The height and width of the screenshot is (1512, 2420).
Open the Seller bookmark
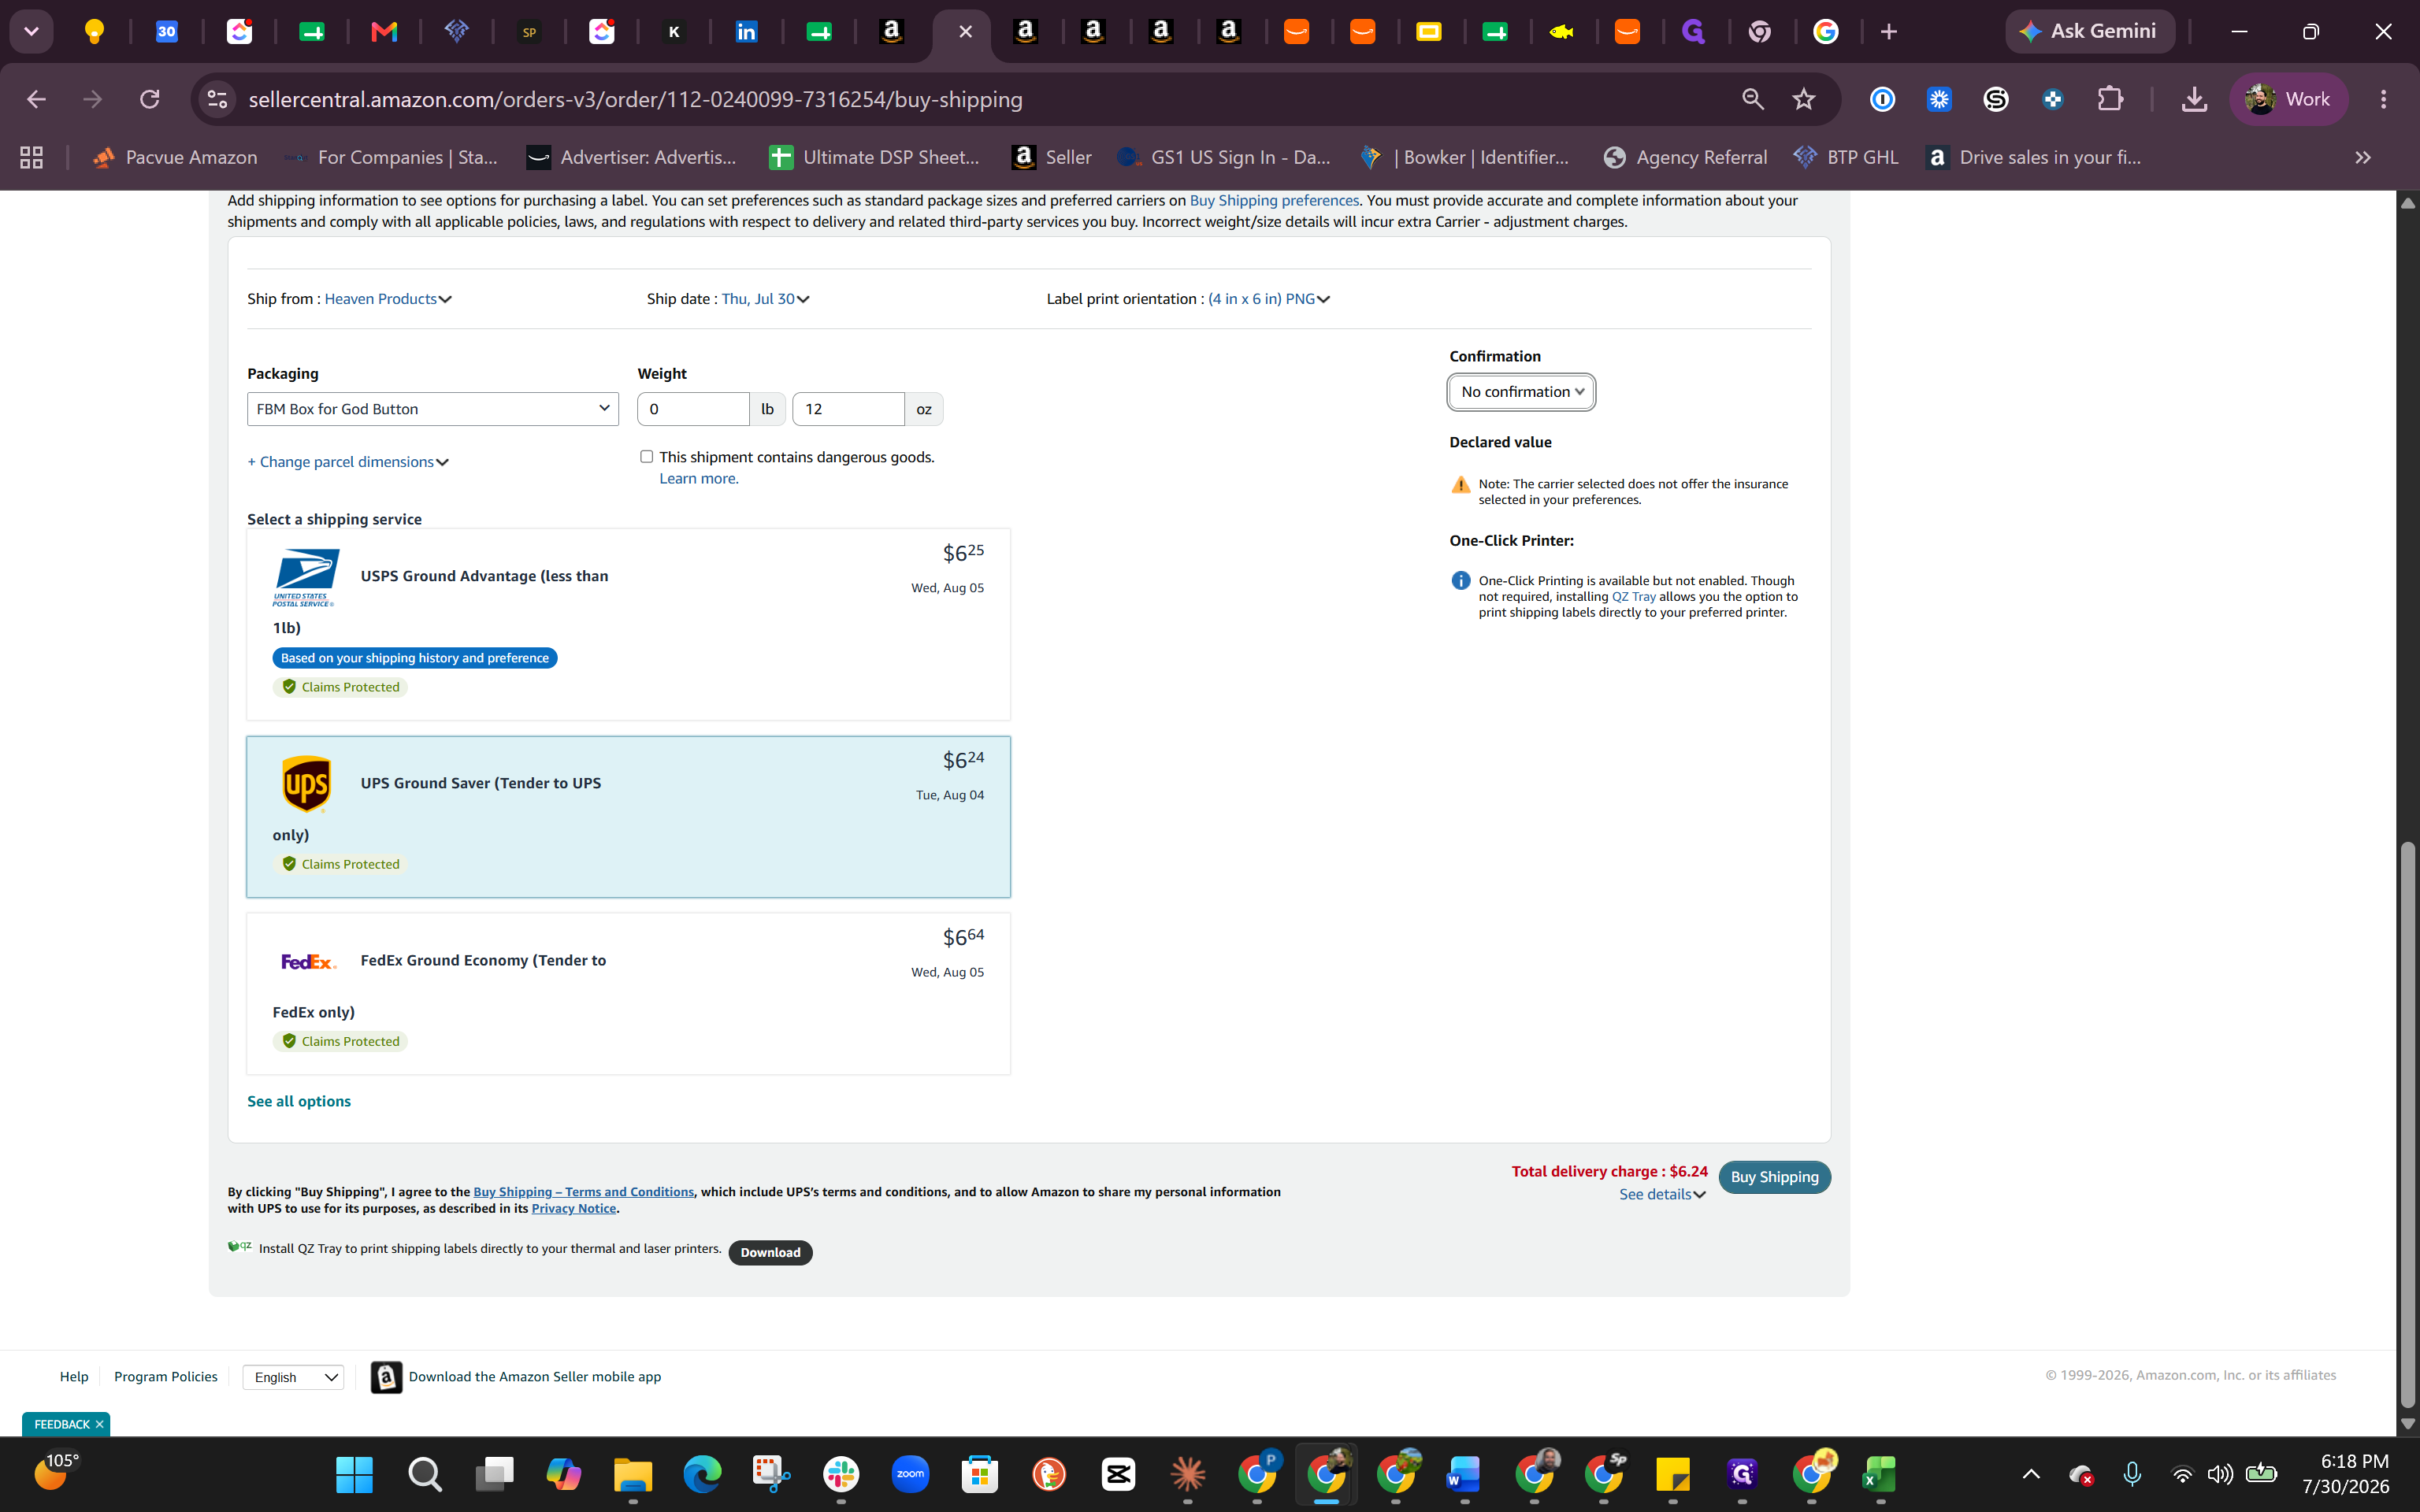[x=1051, y=157]
